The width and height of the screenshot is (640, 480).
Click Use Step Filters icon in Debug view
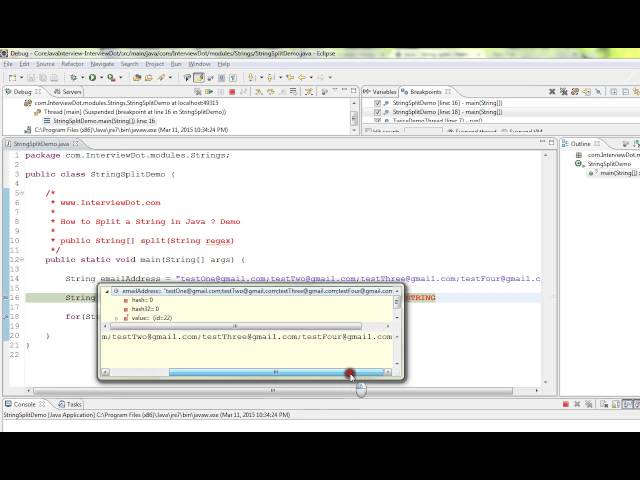pos(309,92)
